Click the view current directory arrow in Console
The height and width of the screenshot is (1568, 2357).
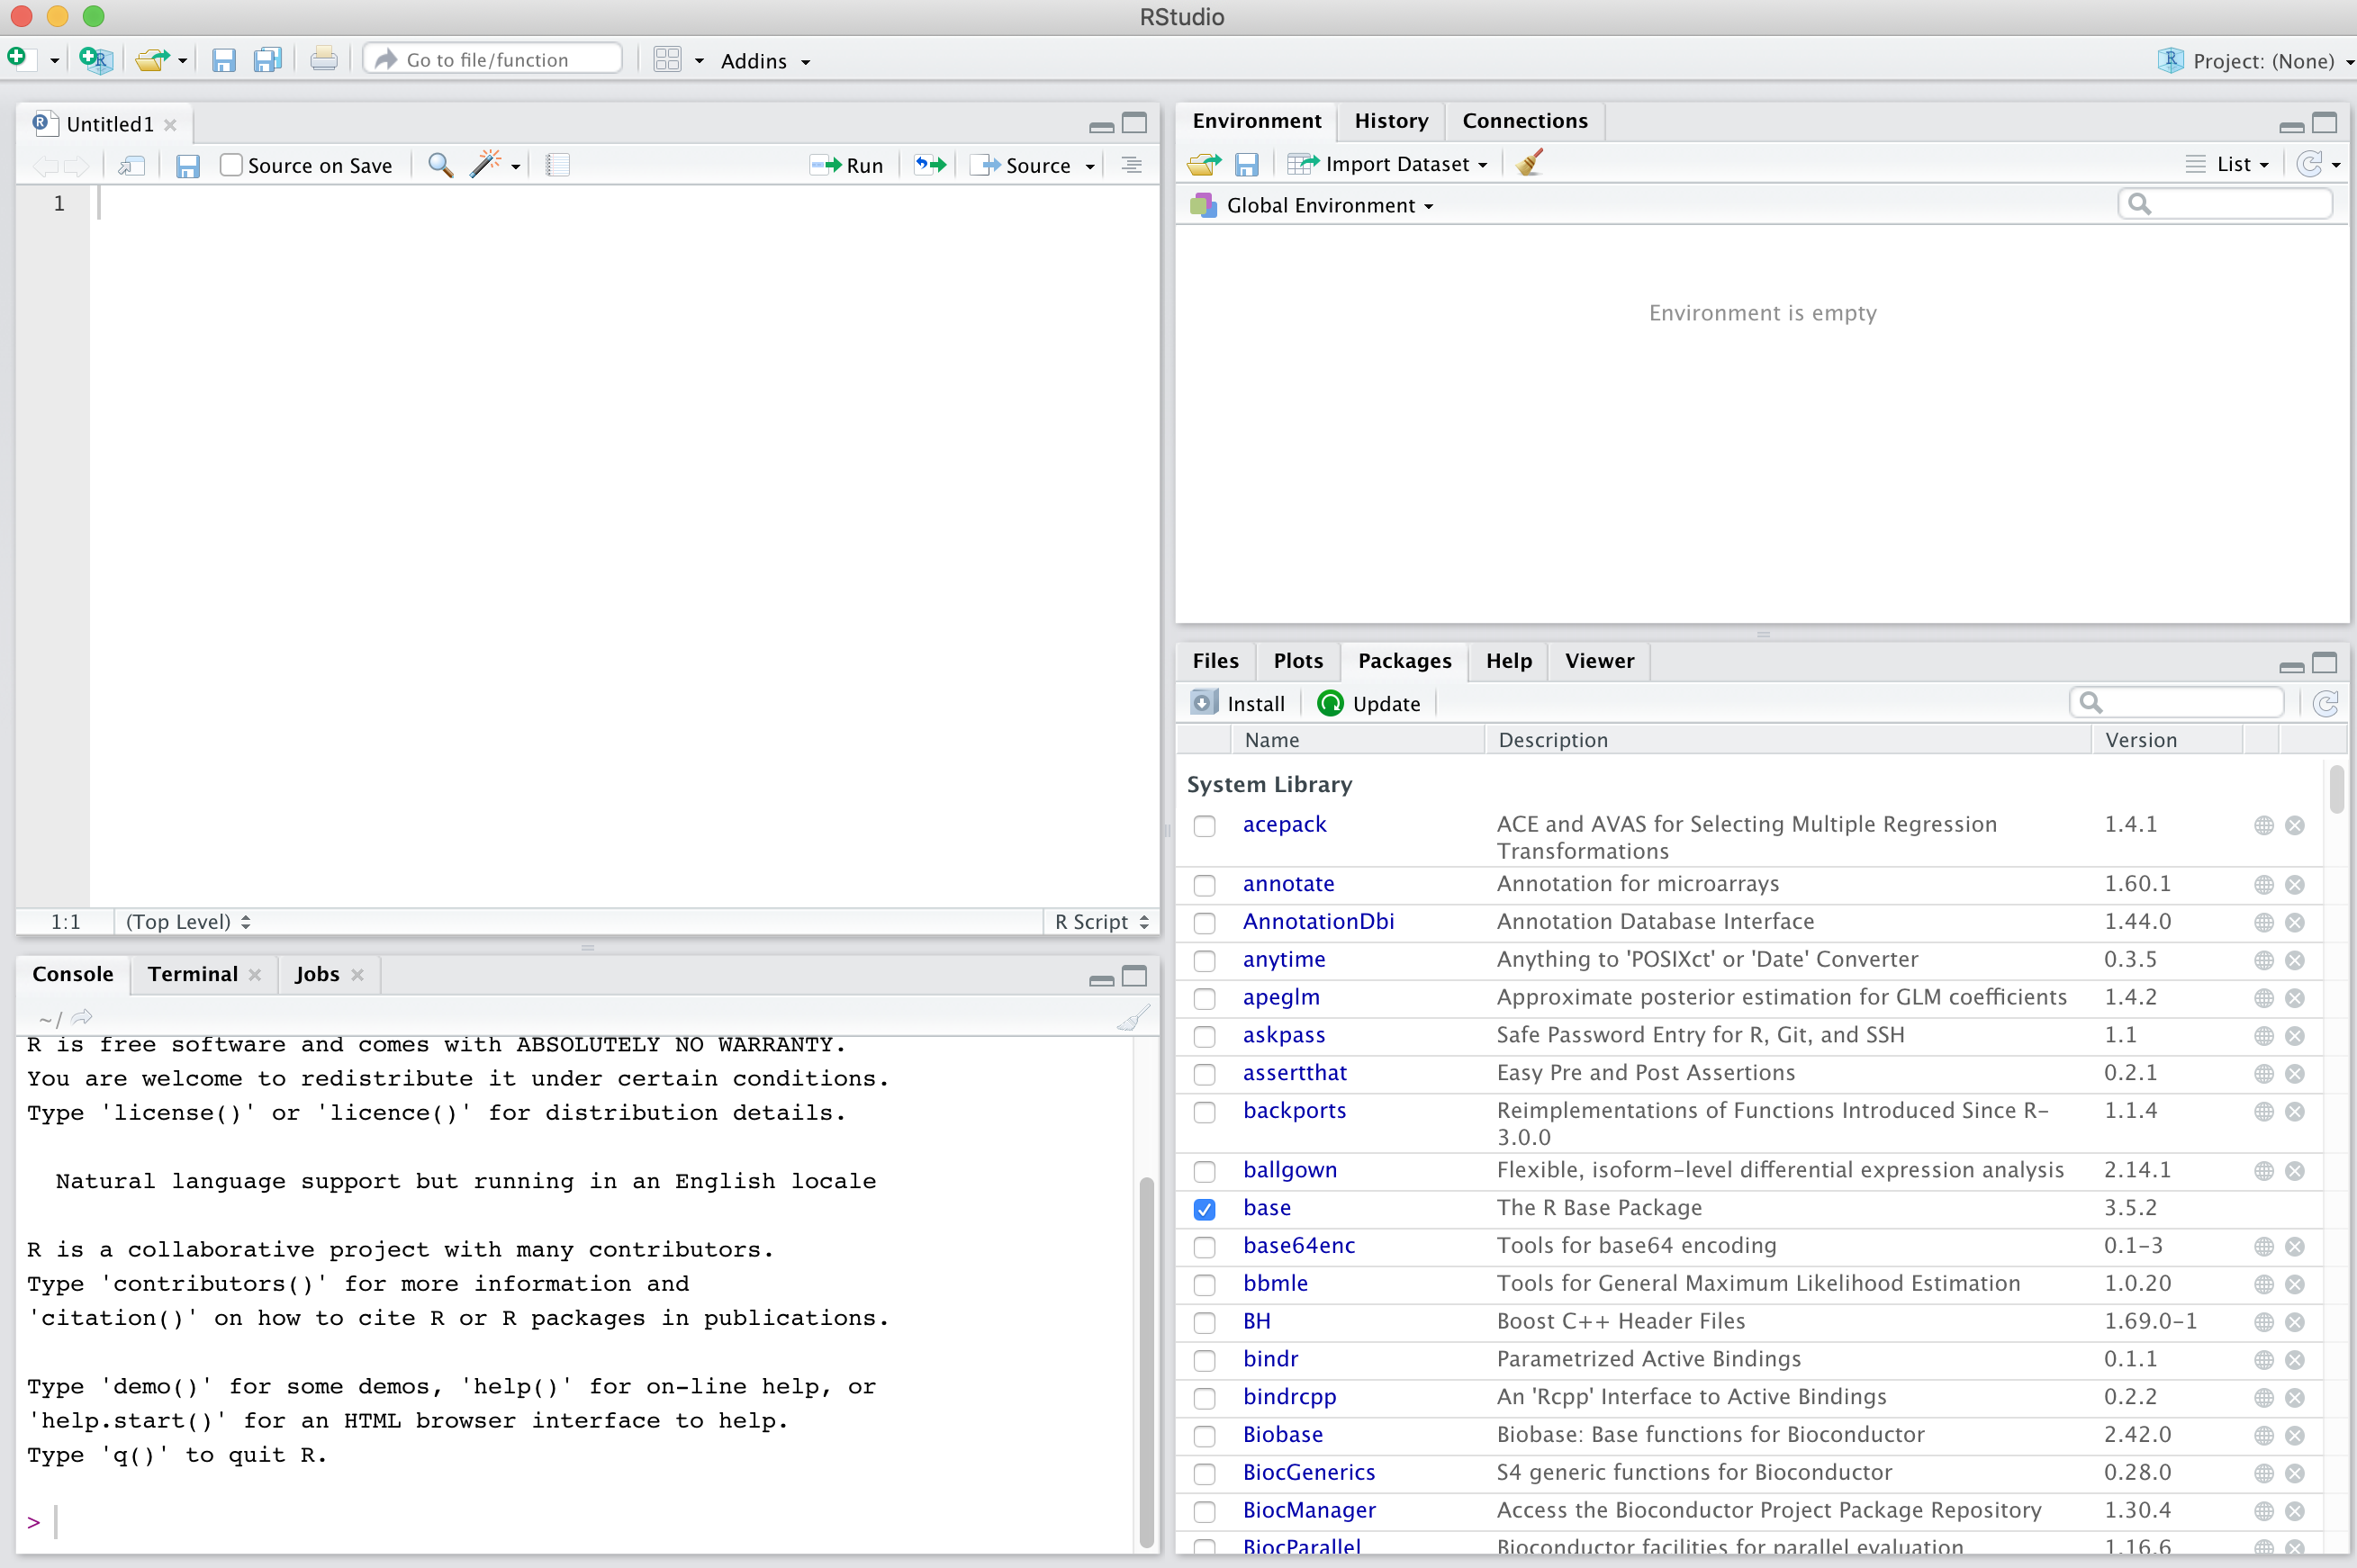pyautogui.click(x=82, y=1018)
